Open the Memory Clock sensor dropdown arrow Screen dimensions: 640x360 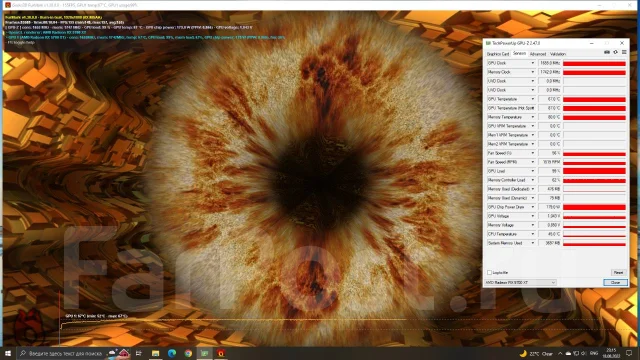532,72
